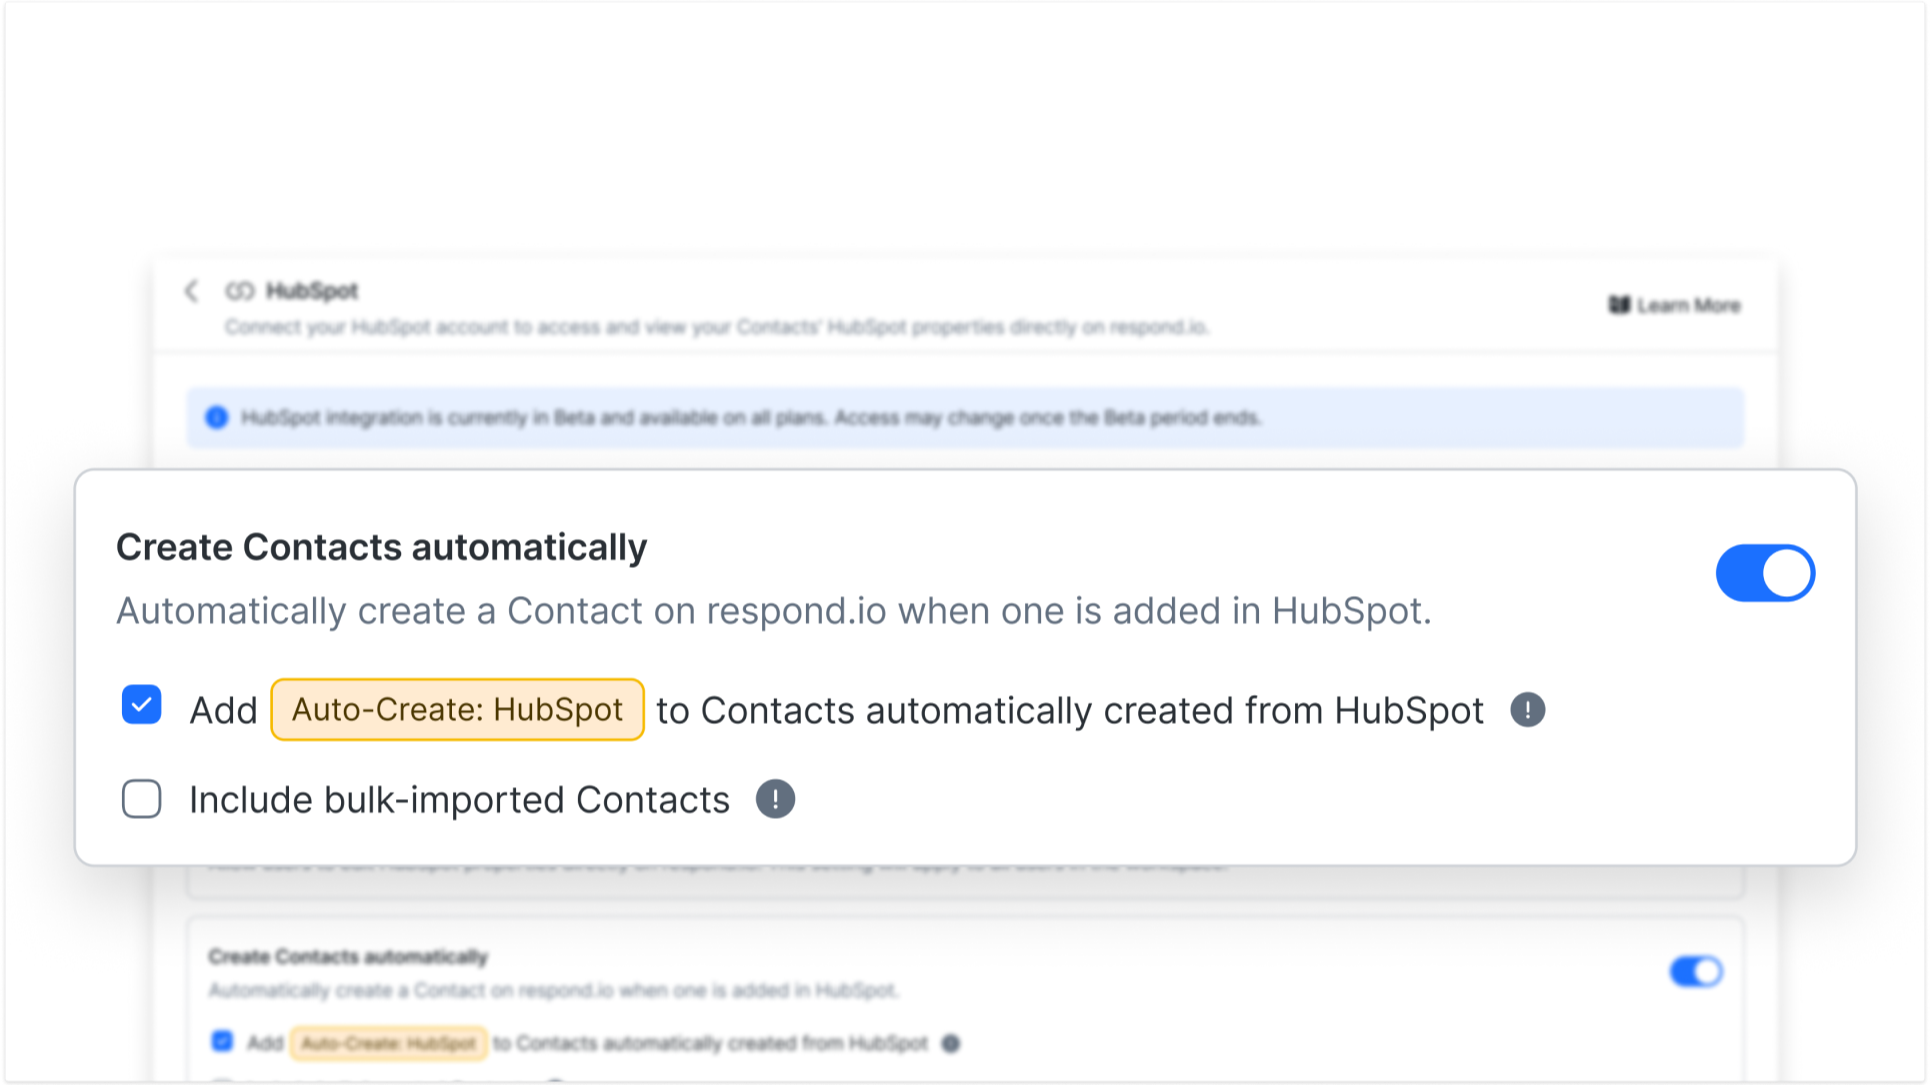The height and width of the screenshot is (1085, 1930).
Task: Click small info icon in blurred background row
Action: pos(951,1043)
